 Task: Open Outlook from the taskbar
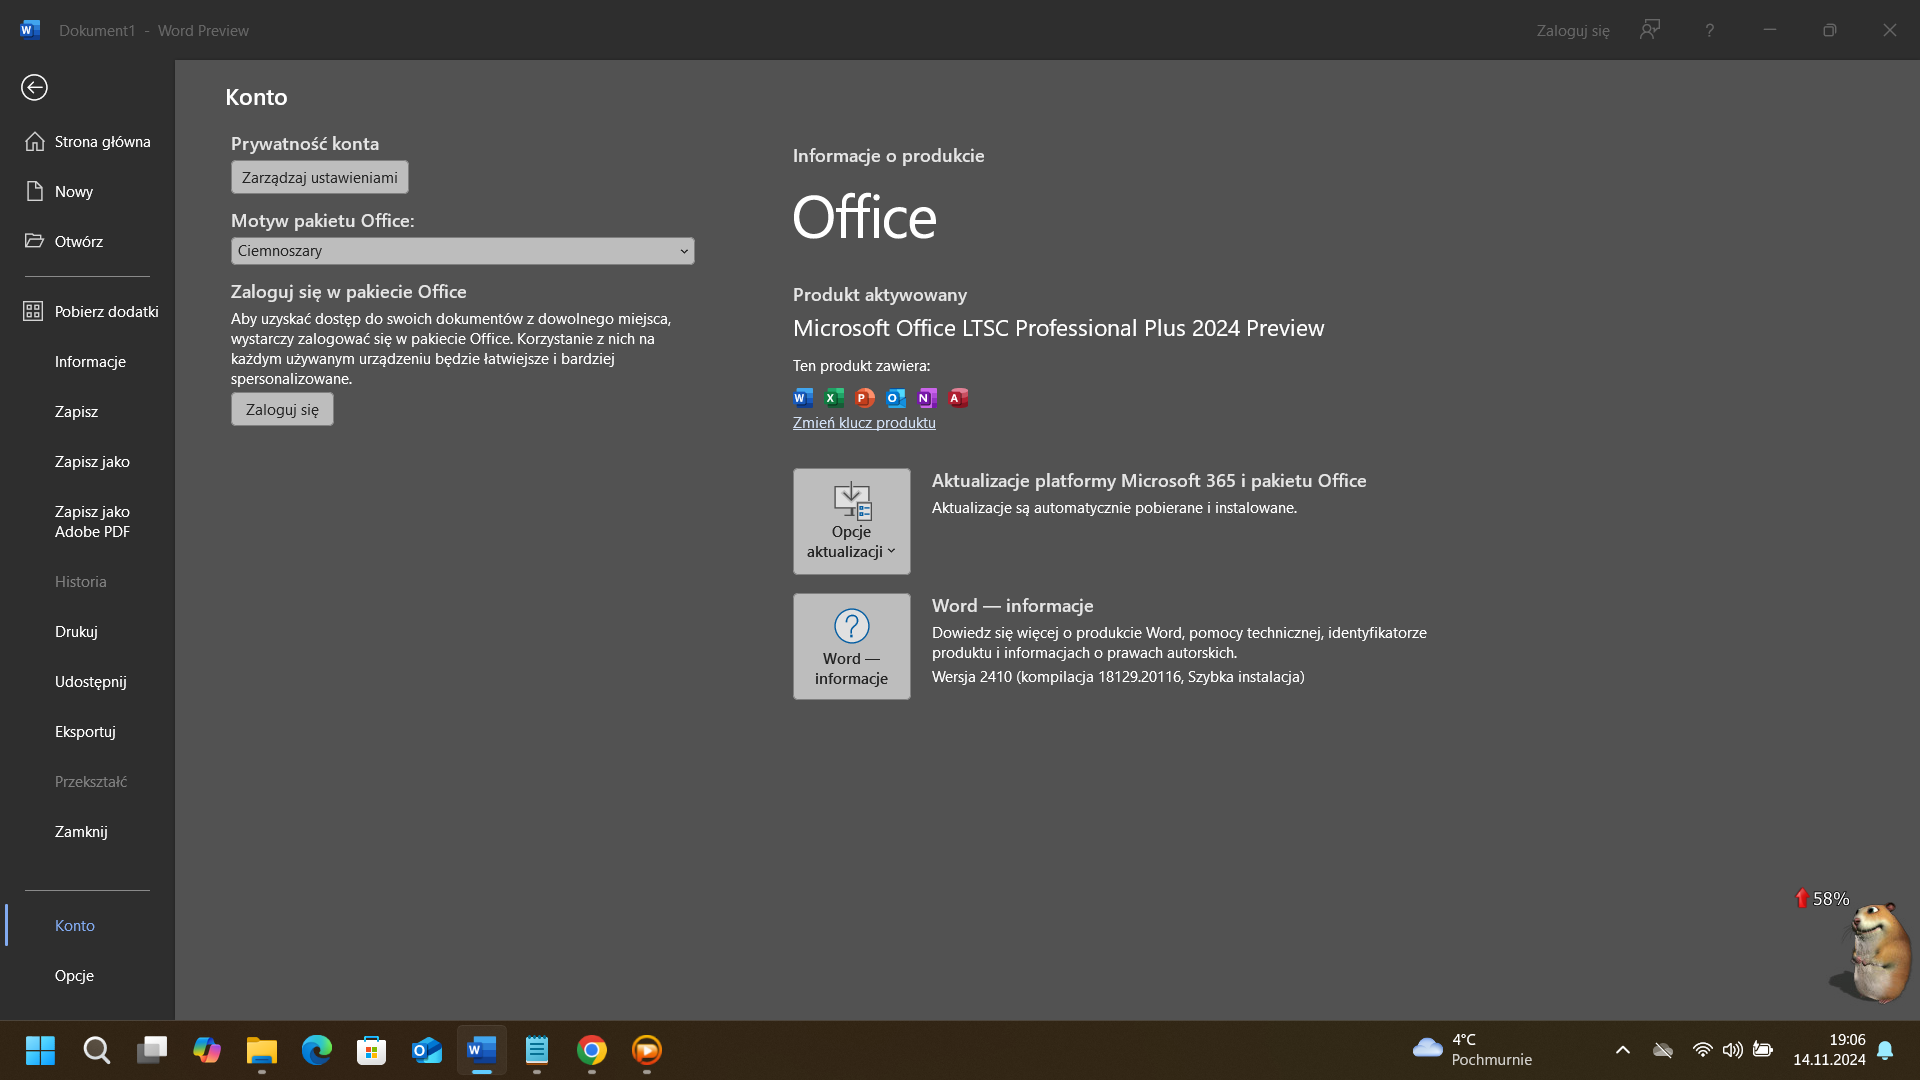point(427,1050)
